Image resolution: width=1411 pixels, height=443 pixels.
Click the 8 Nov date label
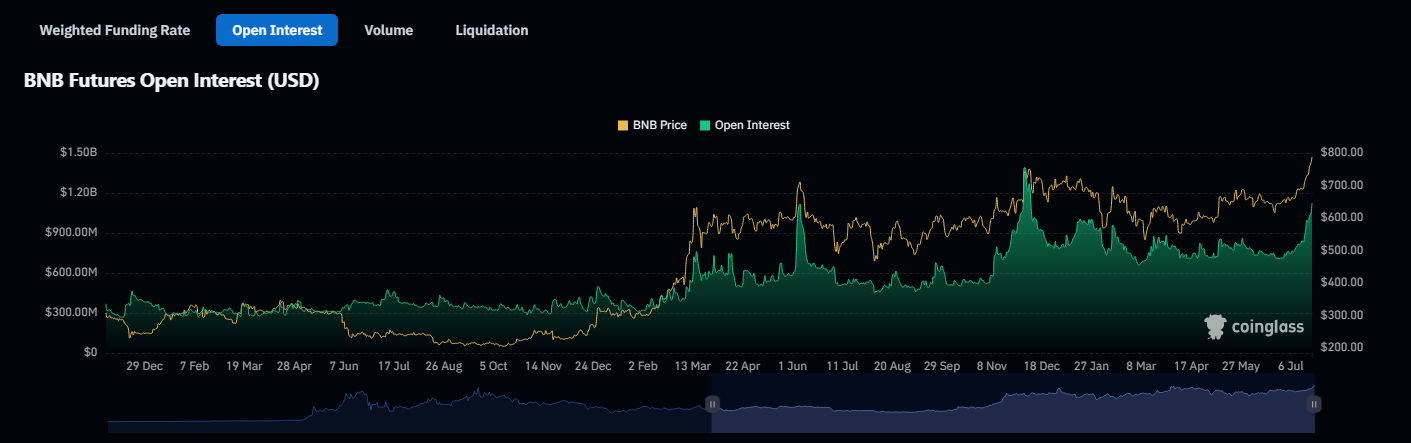993,367
